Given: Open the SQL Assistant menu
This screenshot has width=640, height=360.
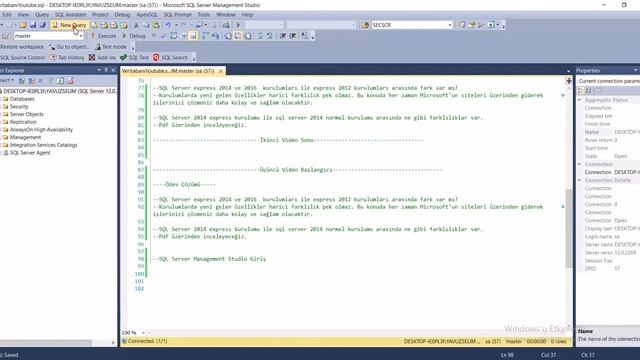Looking at the screenshot, I should (x=71, y=15).
